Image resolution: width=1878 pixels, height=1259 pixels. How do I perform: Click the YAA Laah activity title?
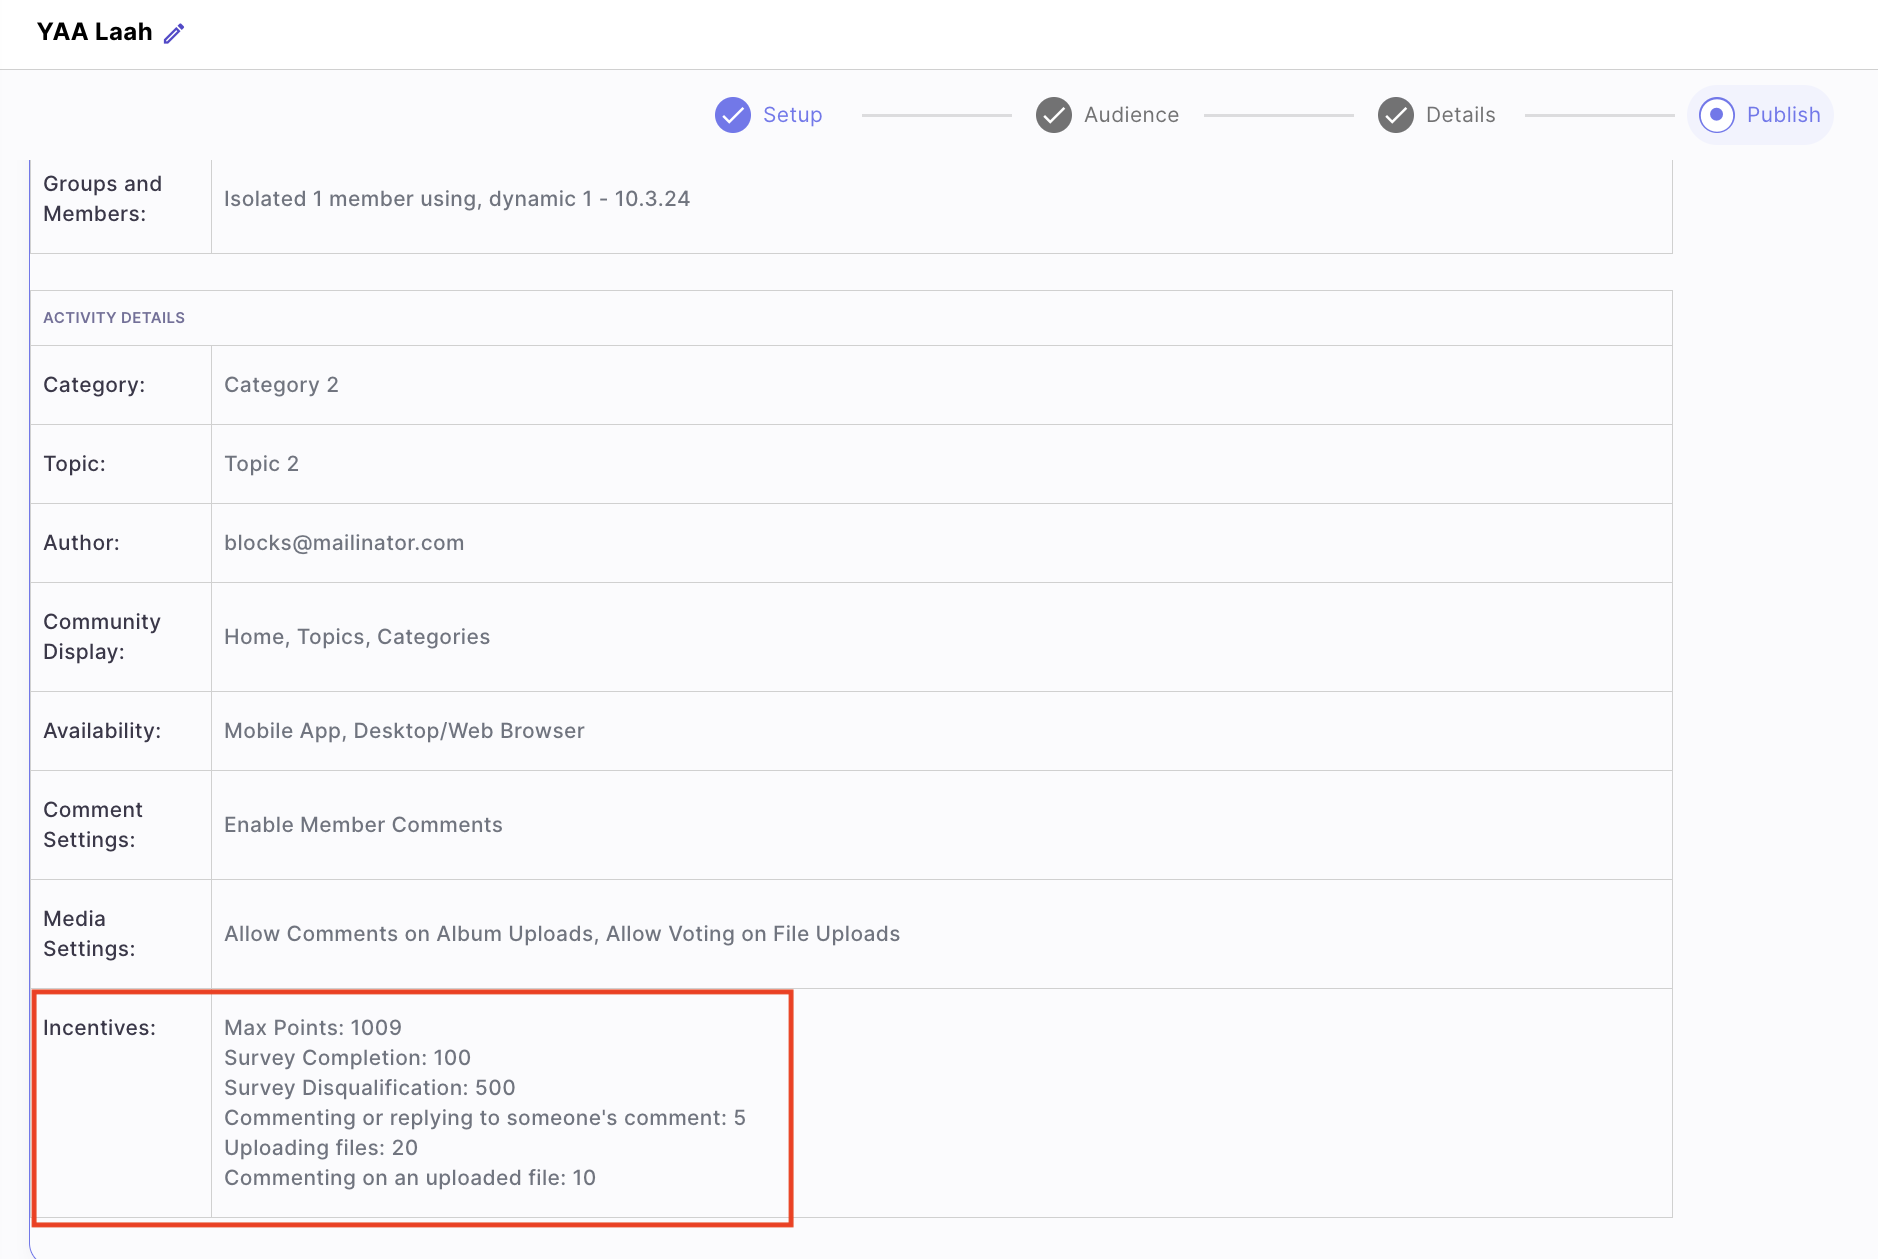coord(94,32)
